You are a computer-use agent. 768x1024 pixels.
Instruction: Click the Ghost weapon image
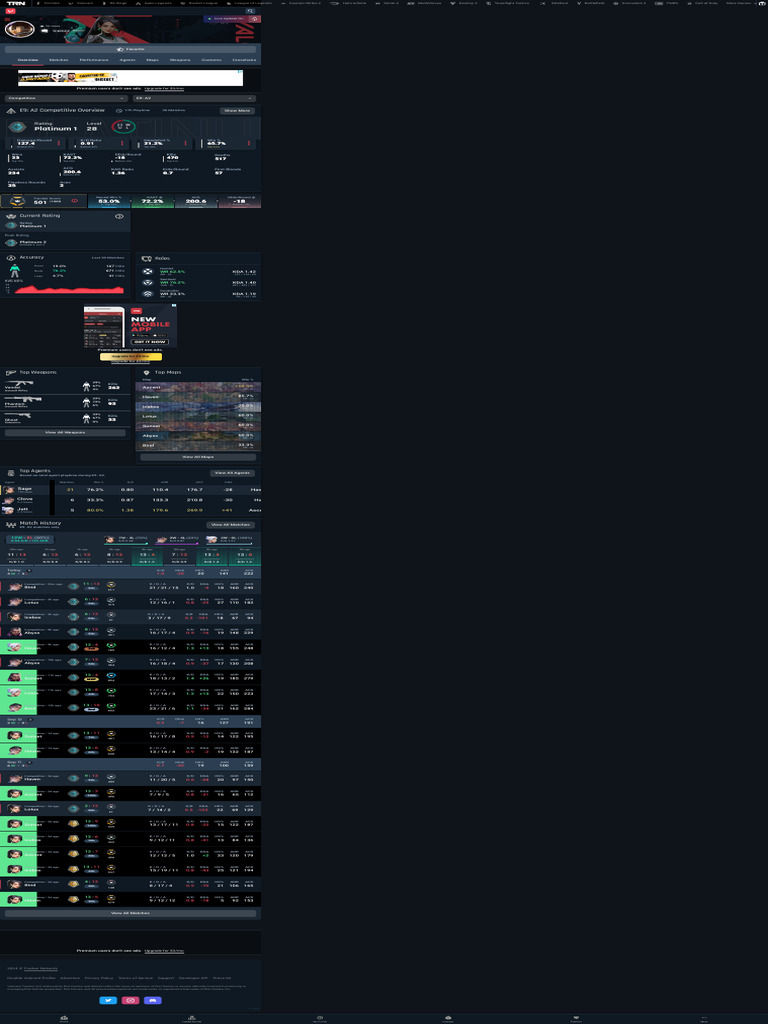(x=18, y=415)
